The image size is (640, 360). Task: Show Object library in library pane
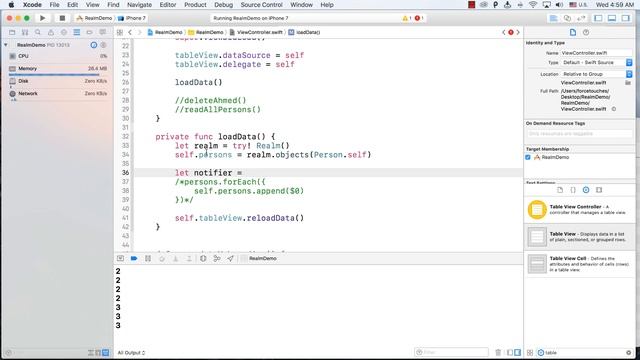click(x=586, y=190)
